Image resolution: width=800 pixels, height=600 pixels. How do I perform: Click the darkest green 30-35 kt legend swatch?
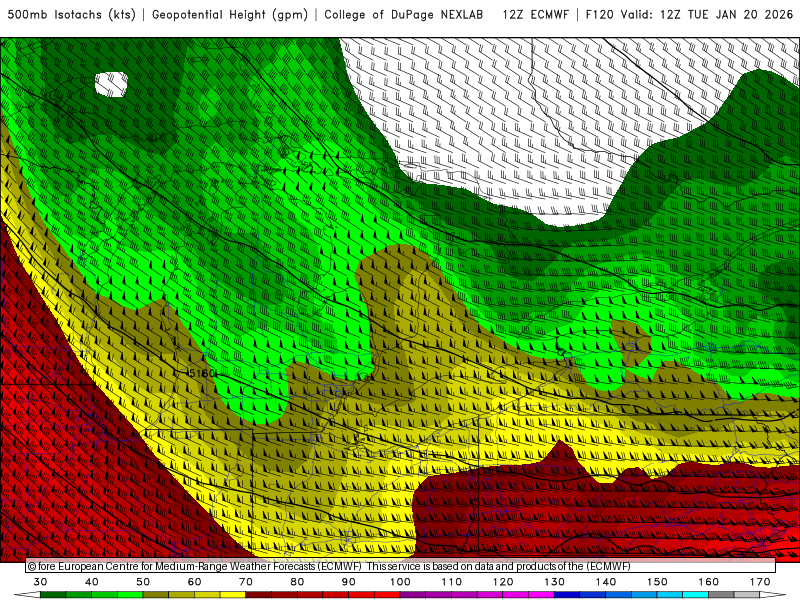[x=53, y=595]
